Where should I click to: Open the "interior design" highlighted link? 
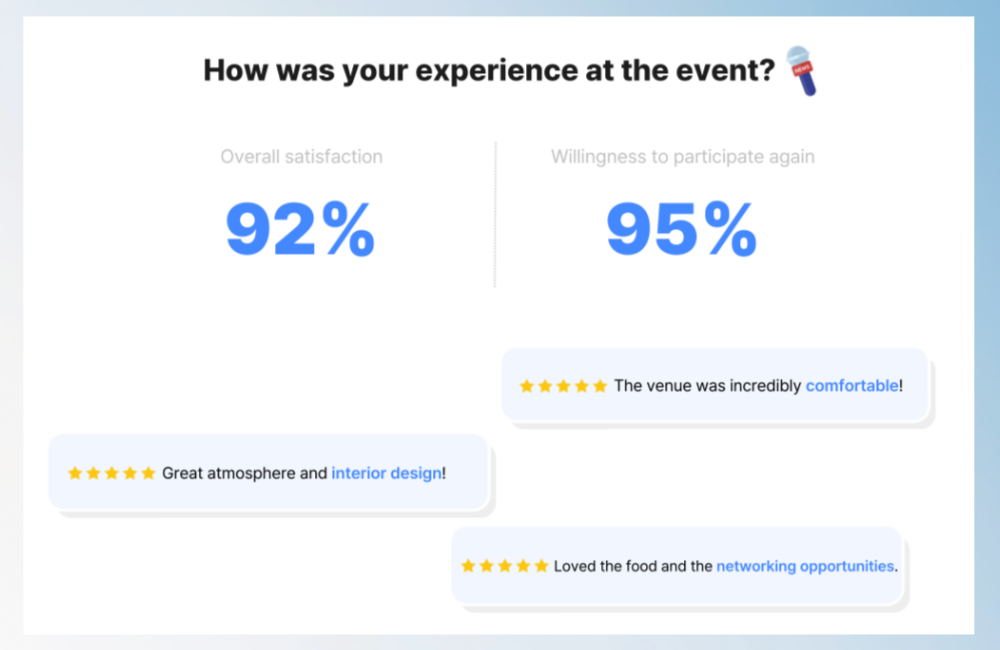(x=386, y=473)
